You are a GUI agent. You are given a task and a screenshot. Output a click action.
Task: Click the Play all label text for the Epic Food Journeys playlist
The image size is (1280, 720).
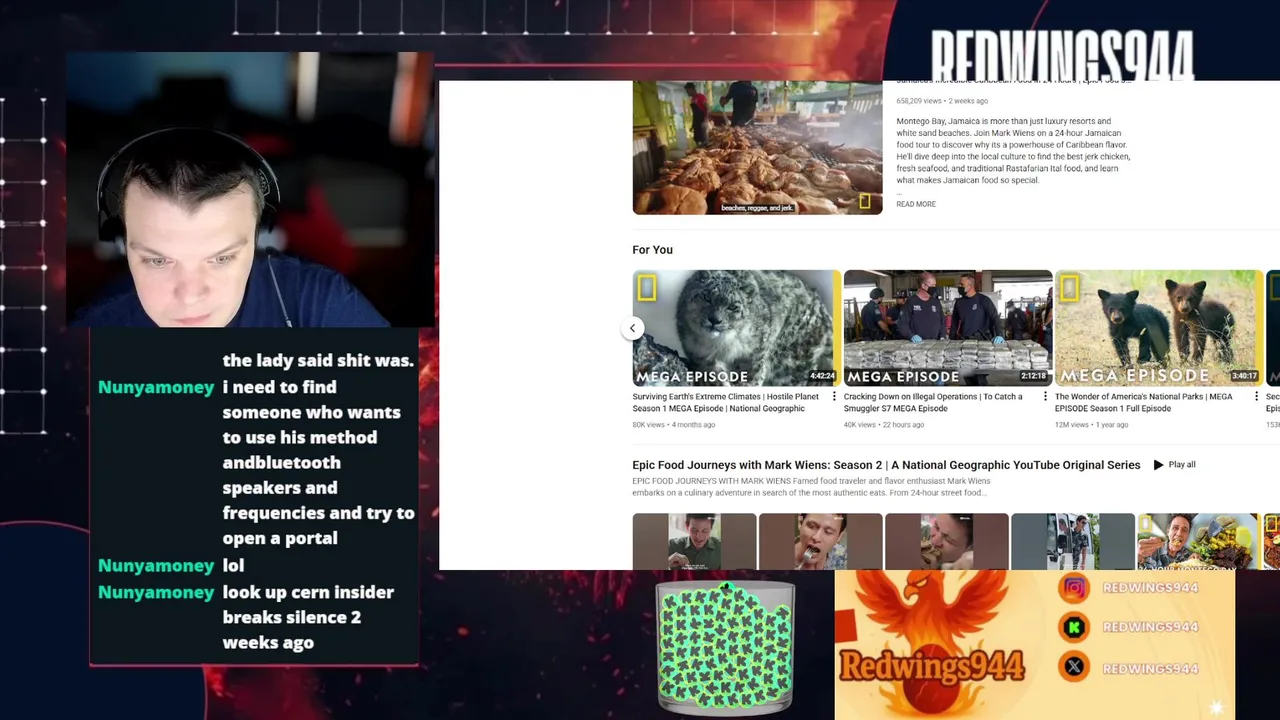point(1182,465)
